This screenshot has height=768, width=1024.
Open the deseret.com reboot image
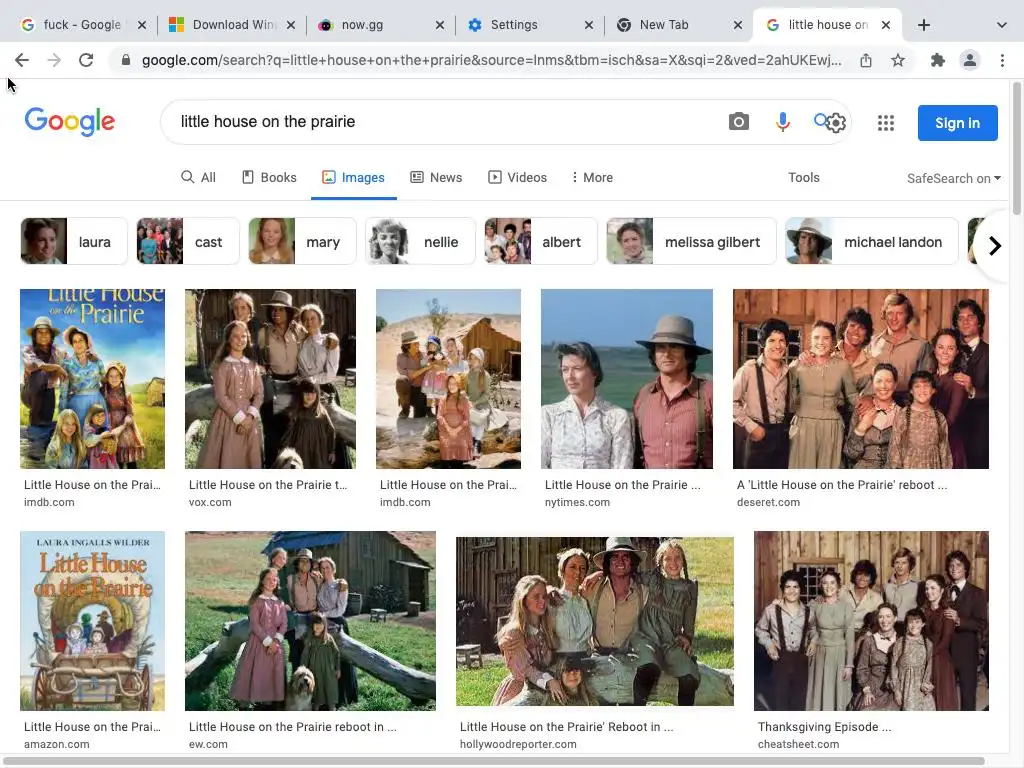point(861,379)
